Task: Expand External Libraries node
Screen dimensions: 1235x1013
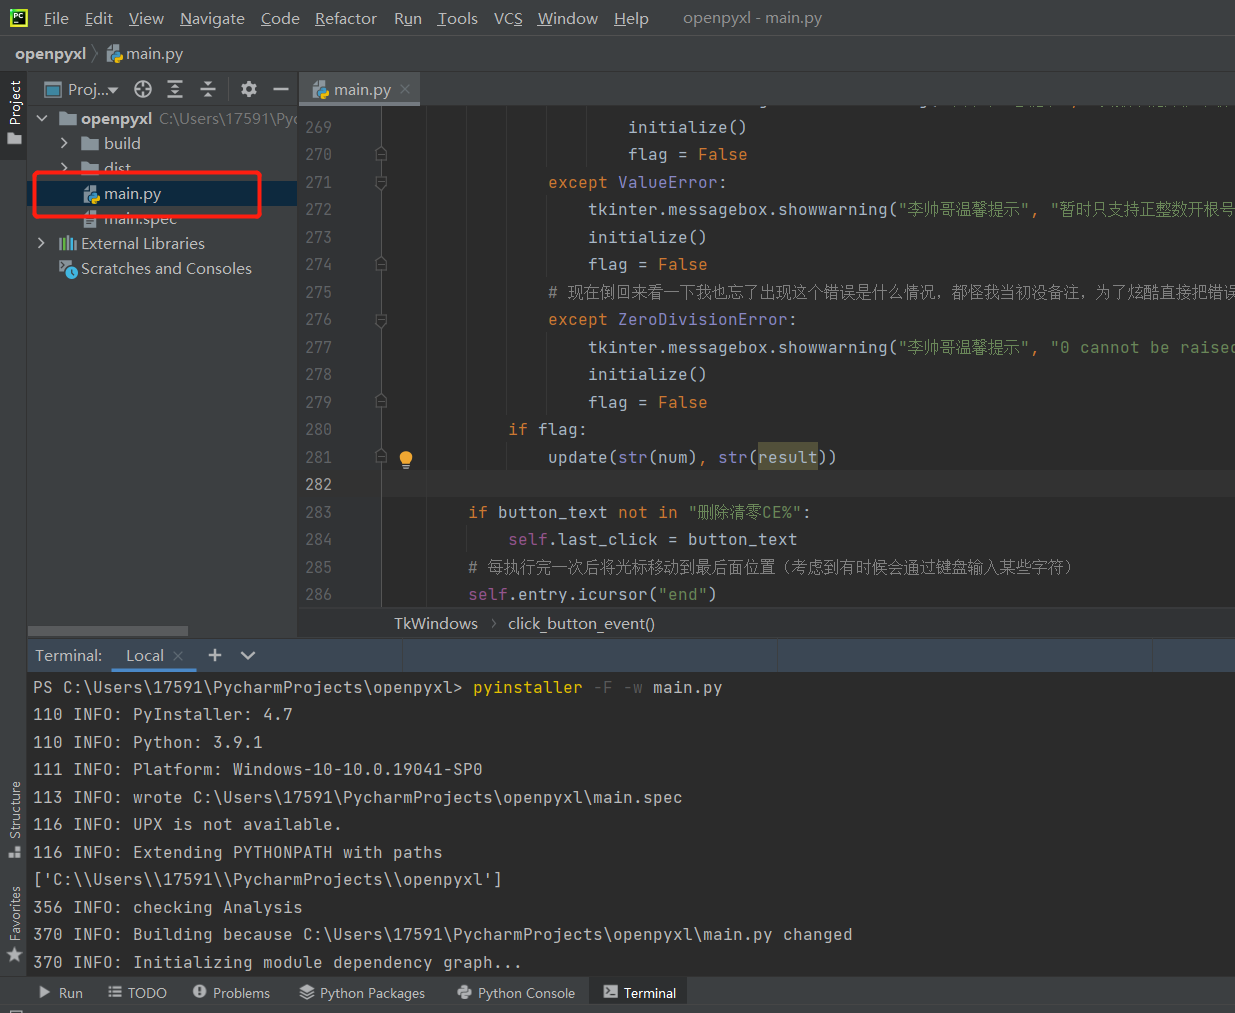Action: pos(41,243)
